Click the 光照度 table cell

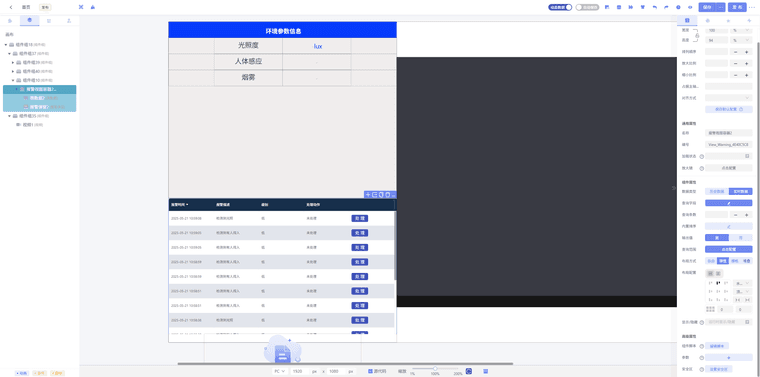(x=248, y=46)
